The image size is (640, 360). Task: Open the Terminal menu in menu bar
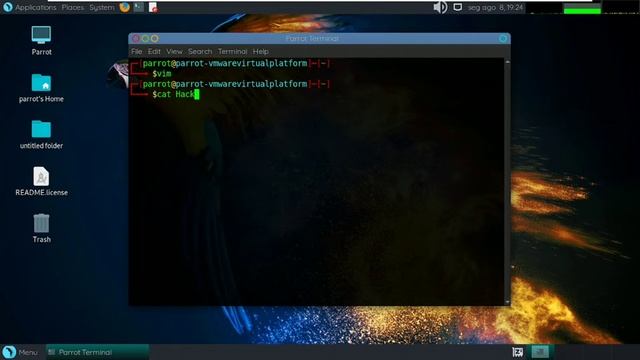tap(232, 51)
